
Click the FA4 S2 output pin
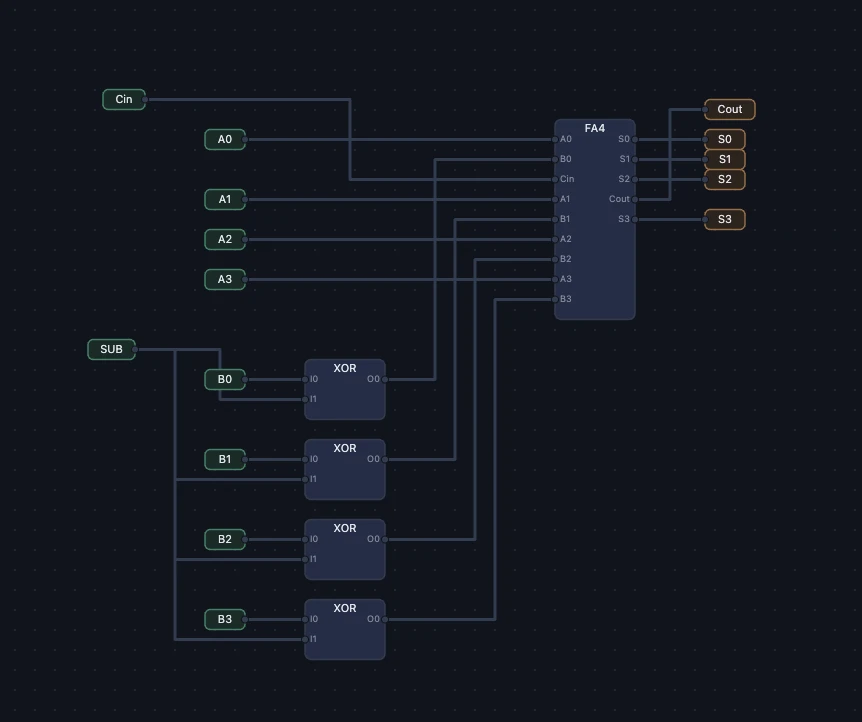[635, 179]
